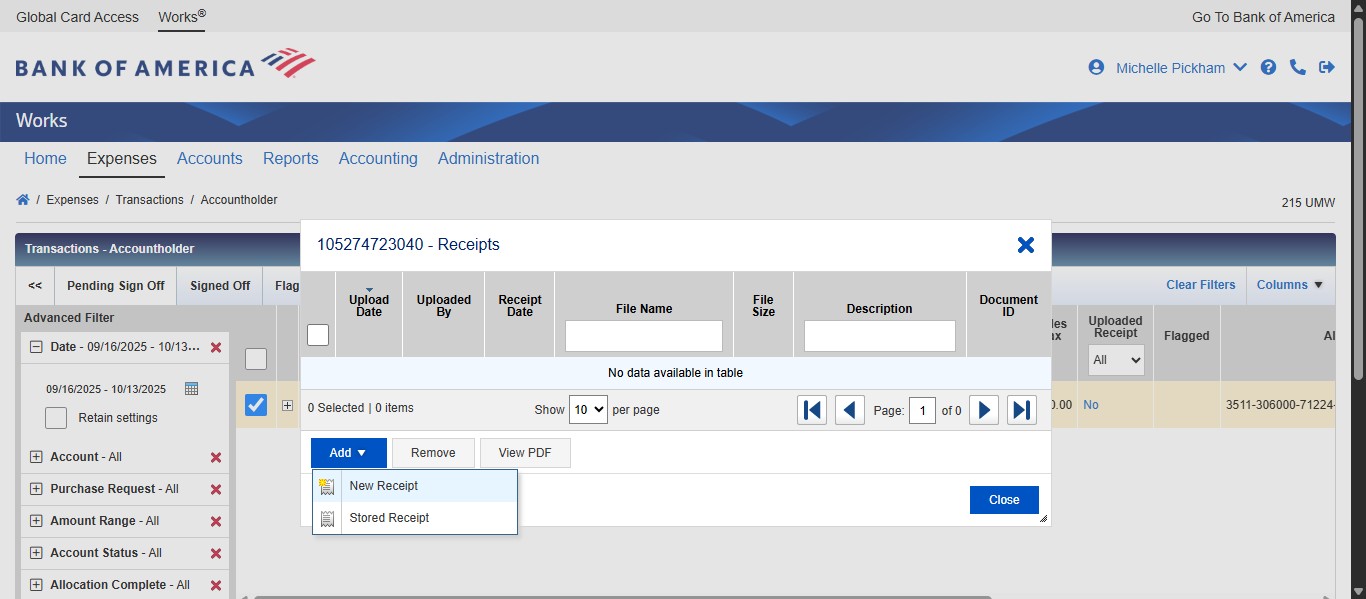The height and width of the screenshot is (599, 1366).
Task: Choose Stored Receipt menu option
Action: click(x=389, y=518)
